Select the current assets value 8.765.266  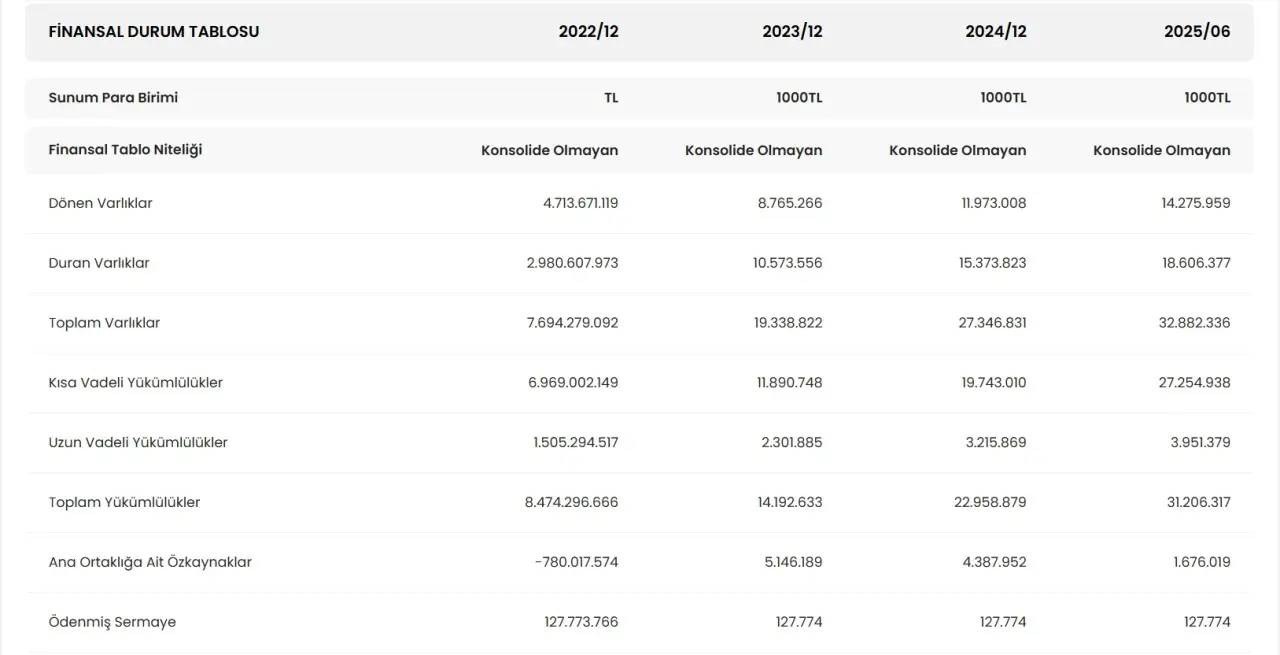[790, 203]
